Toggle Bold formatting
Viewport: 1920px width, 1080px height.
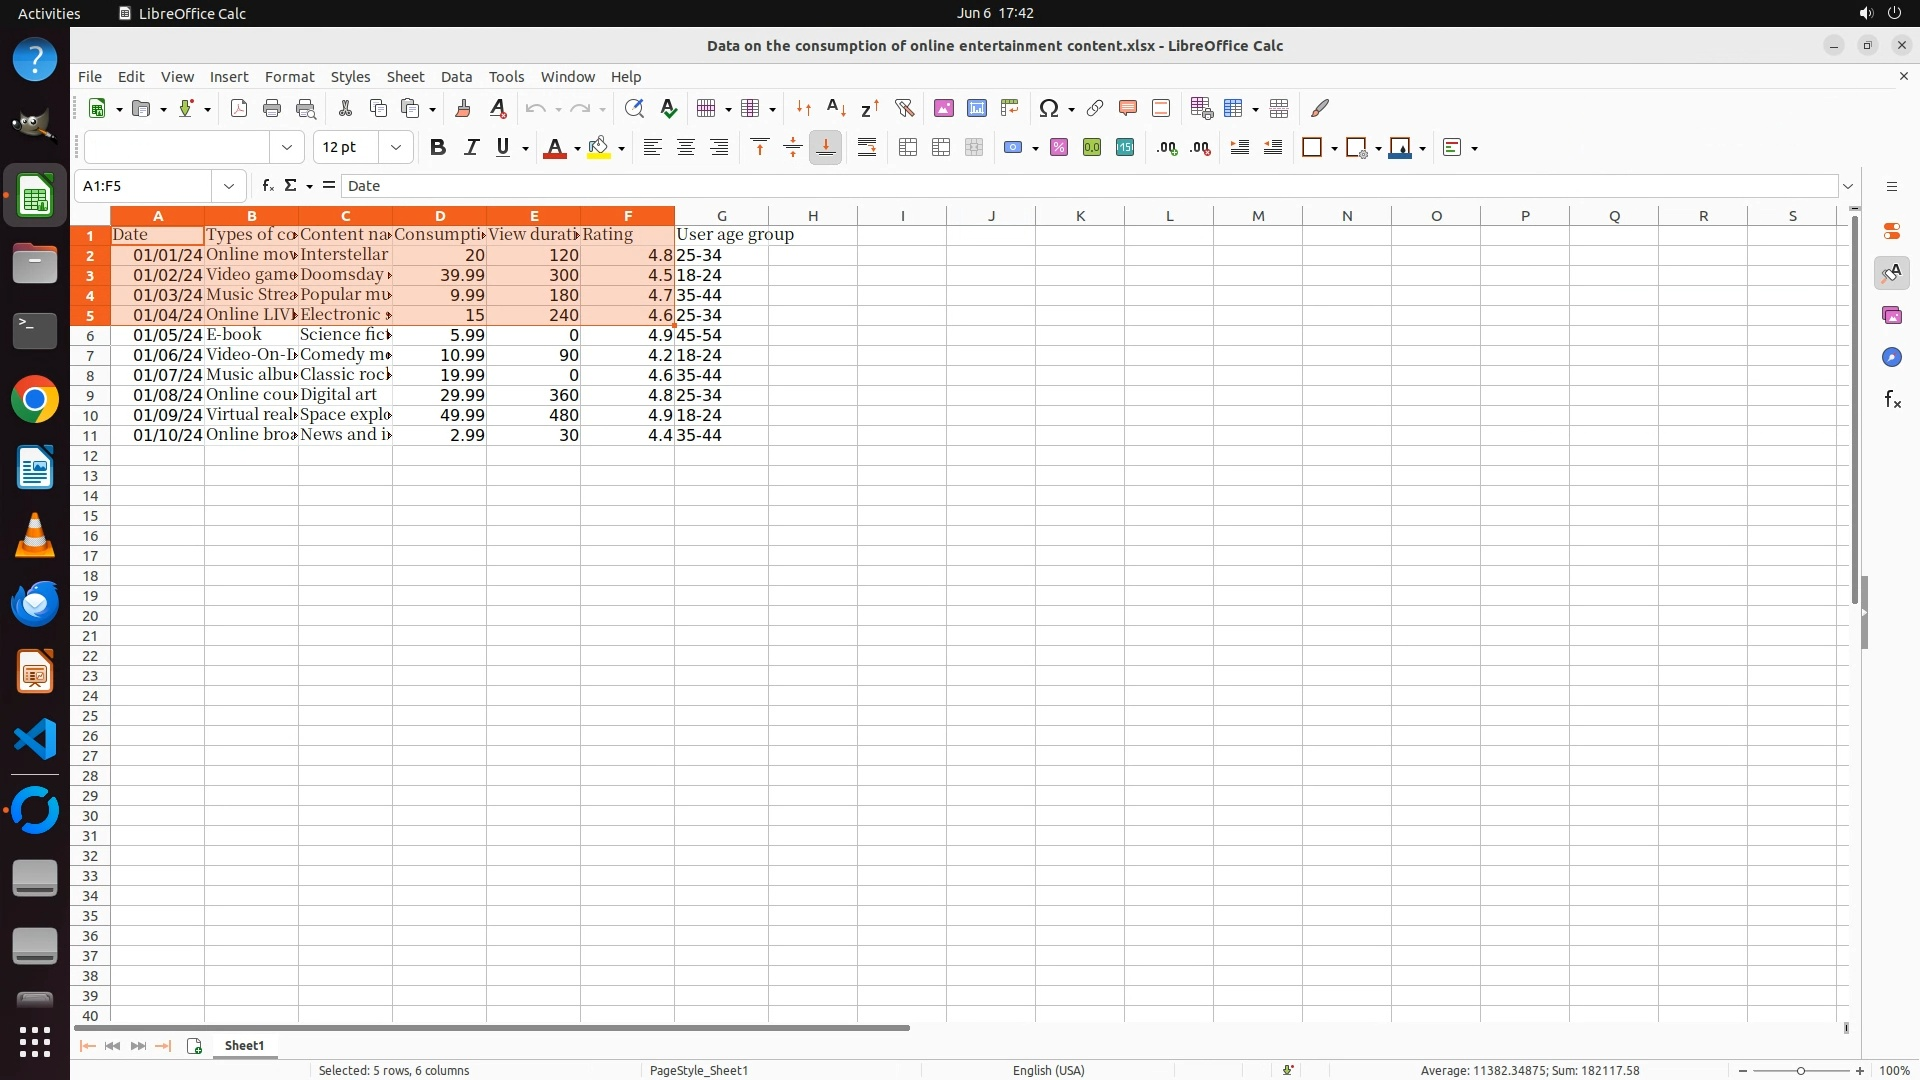[x=437, y=148]
